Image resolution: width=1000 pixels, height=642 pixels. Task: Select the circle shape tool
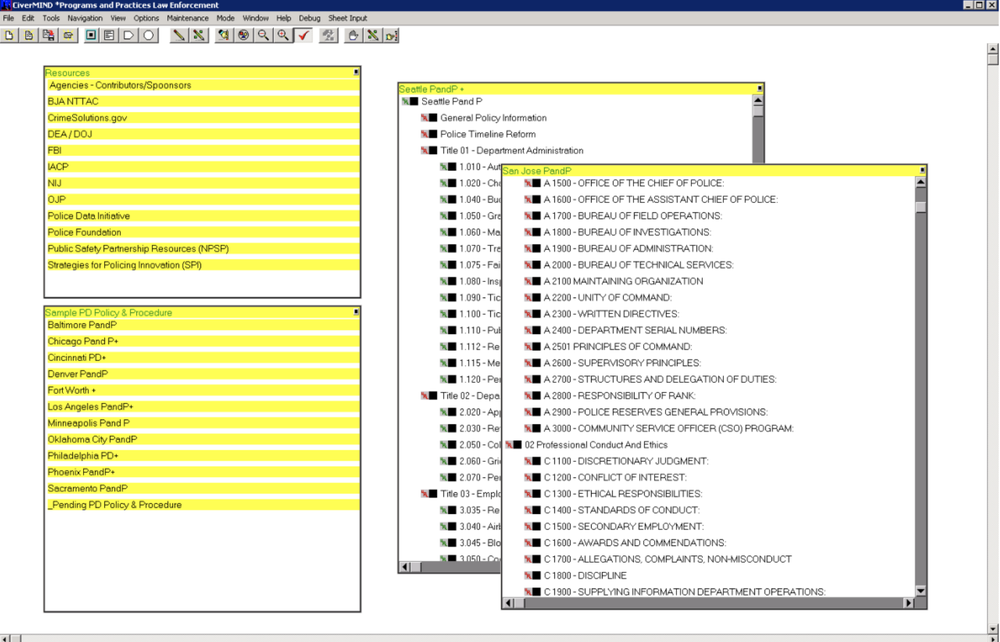click(x=149, y=36)
